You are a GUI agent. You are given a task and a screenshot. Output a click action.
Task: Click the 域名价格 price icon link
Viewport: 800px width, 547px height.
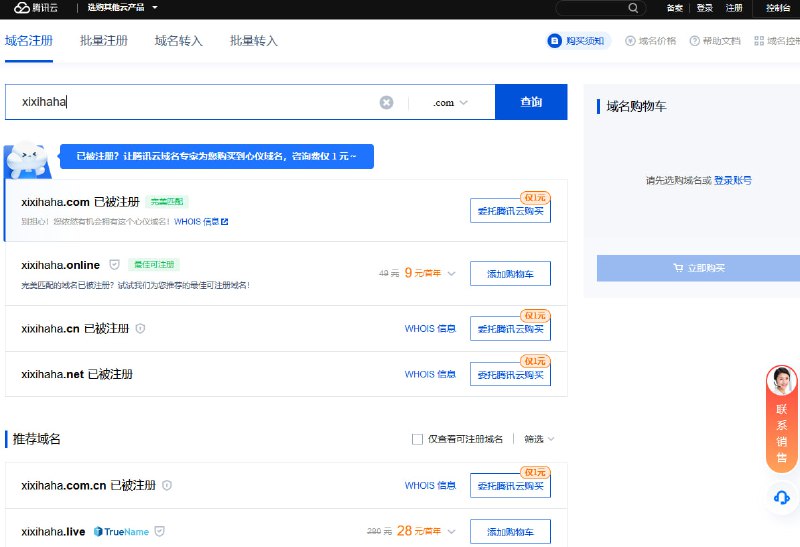coord(651,41)
